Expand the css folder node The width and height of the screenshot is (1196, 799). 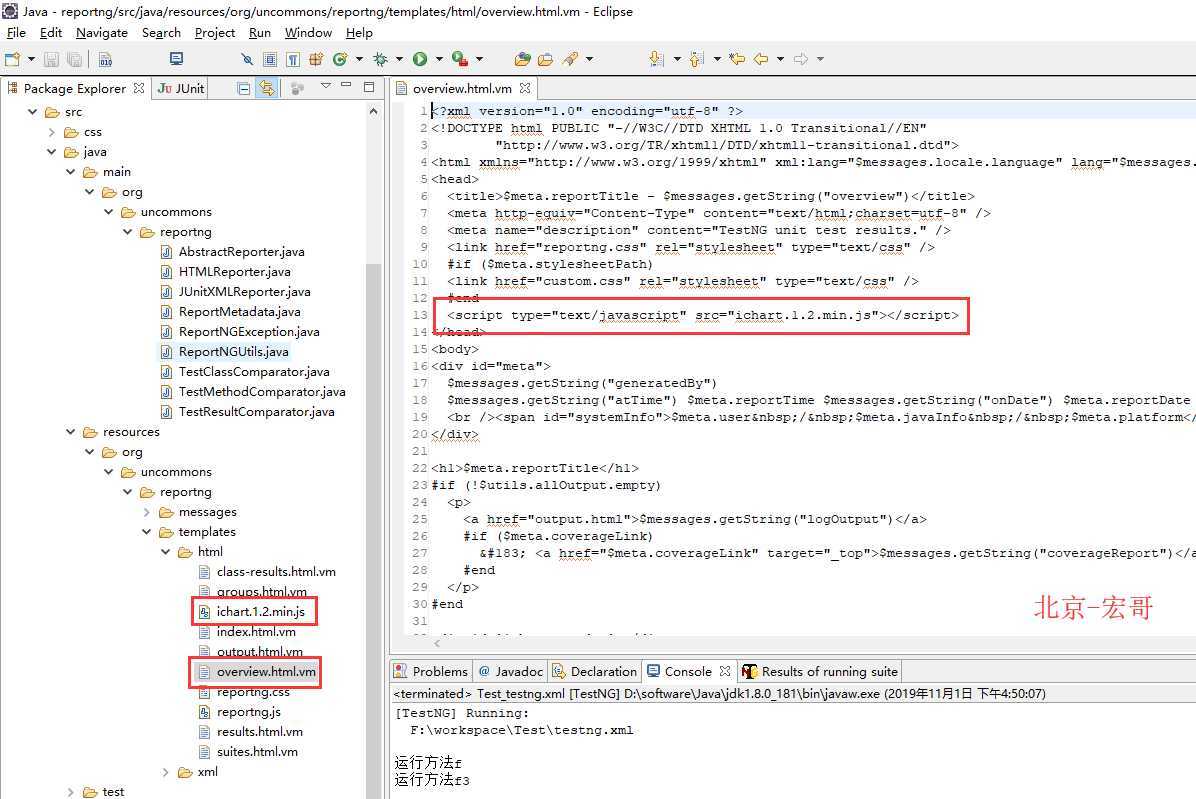[51, 132]
